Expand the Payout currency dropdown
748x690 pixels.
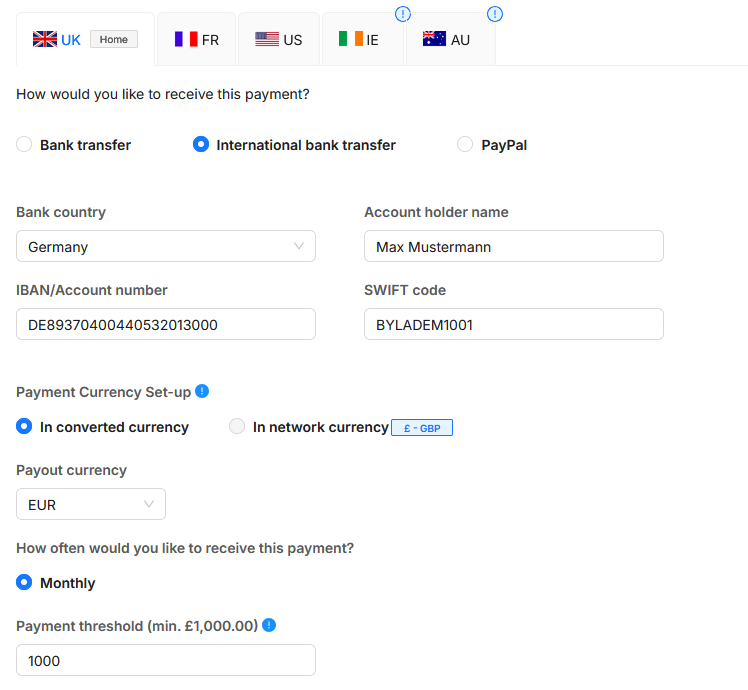[91, 505]
